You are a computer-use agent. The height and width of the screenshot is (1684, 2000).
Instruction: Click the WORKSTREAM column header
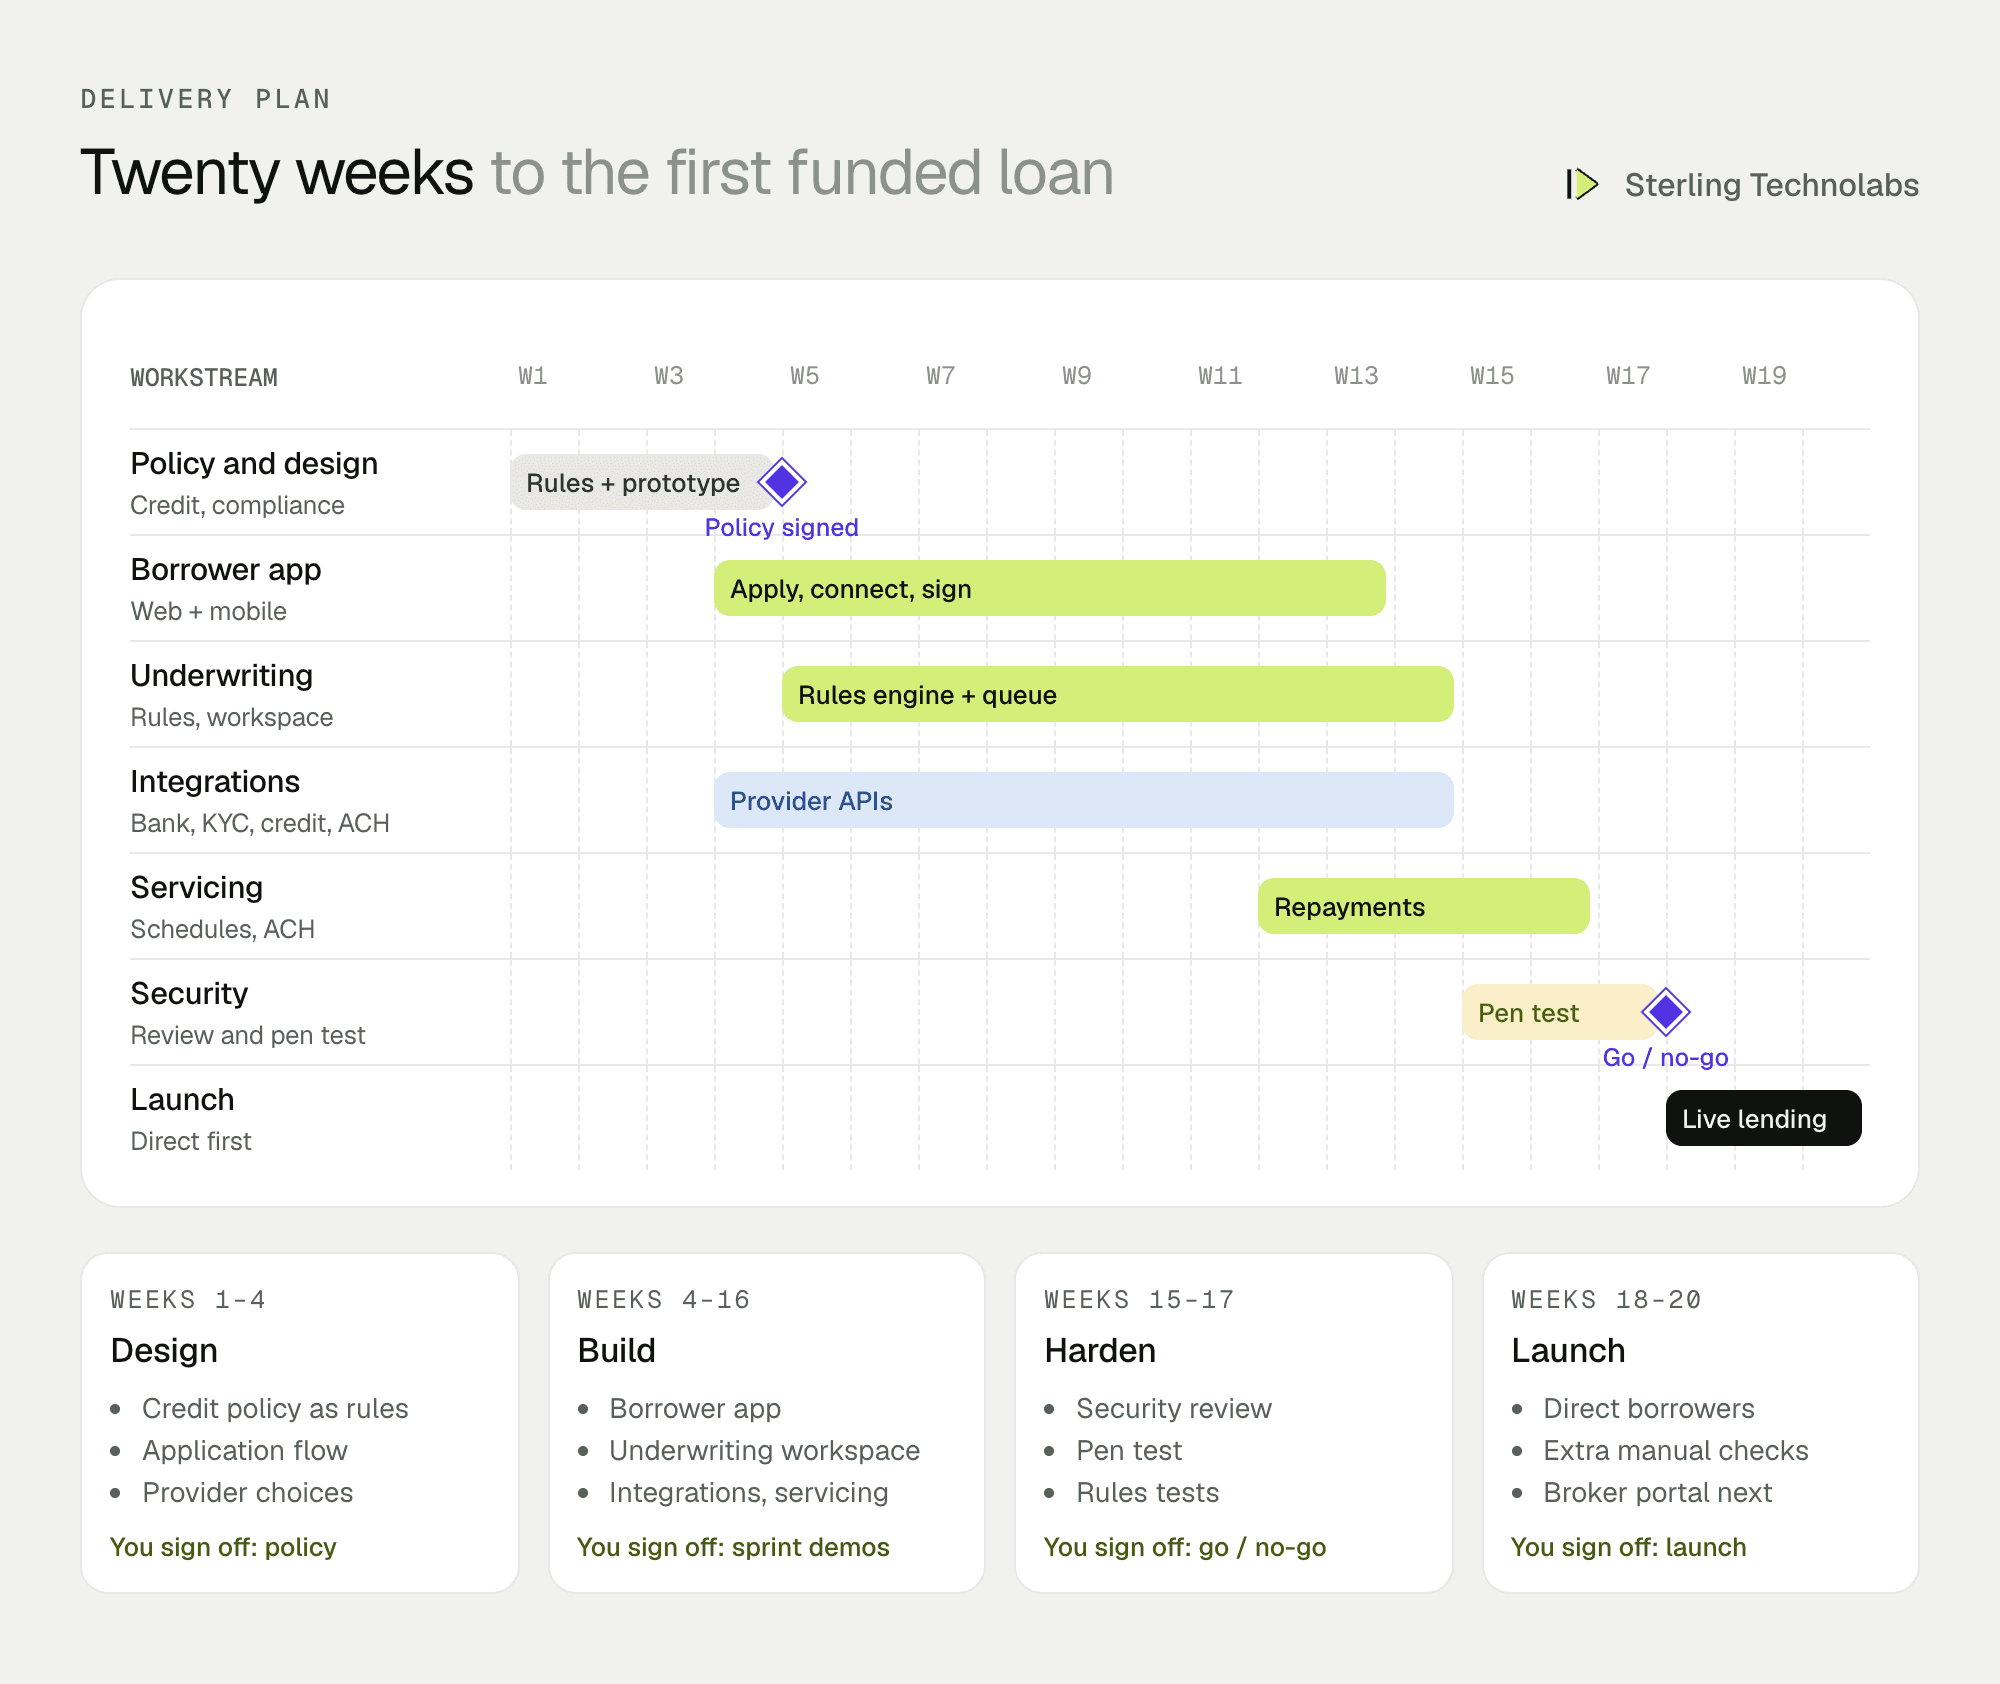pyautogui.click(x=204, y=378)
